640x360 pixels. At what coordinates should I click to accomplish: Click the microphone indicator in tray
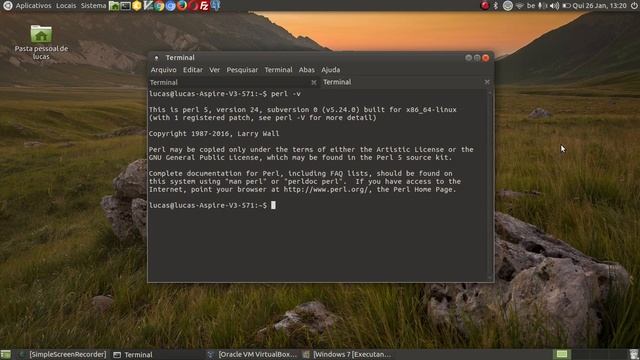tap(541, 6)
